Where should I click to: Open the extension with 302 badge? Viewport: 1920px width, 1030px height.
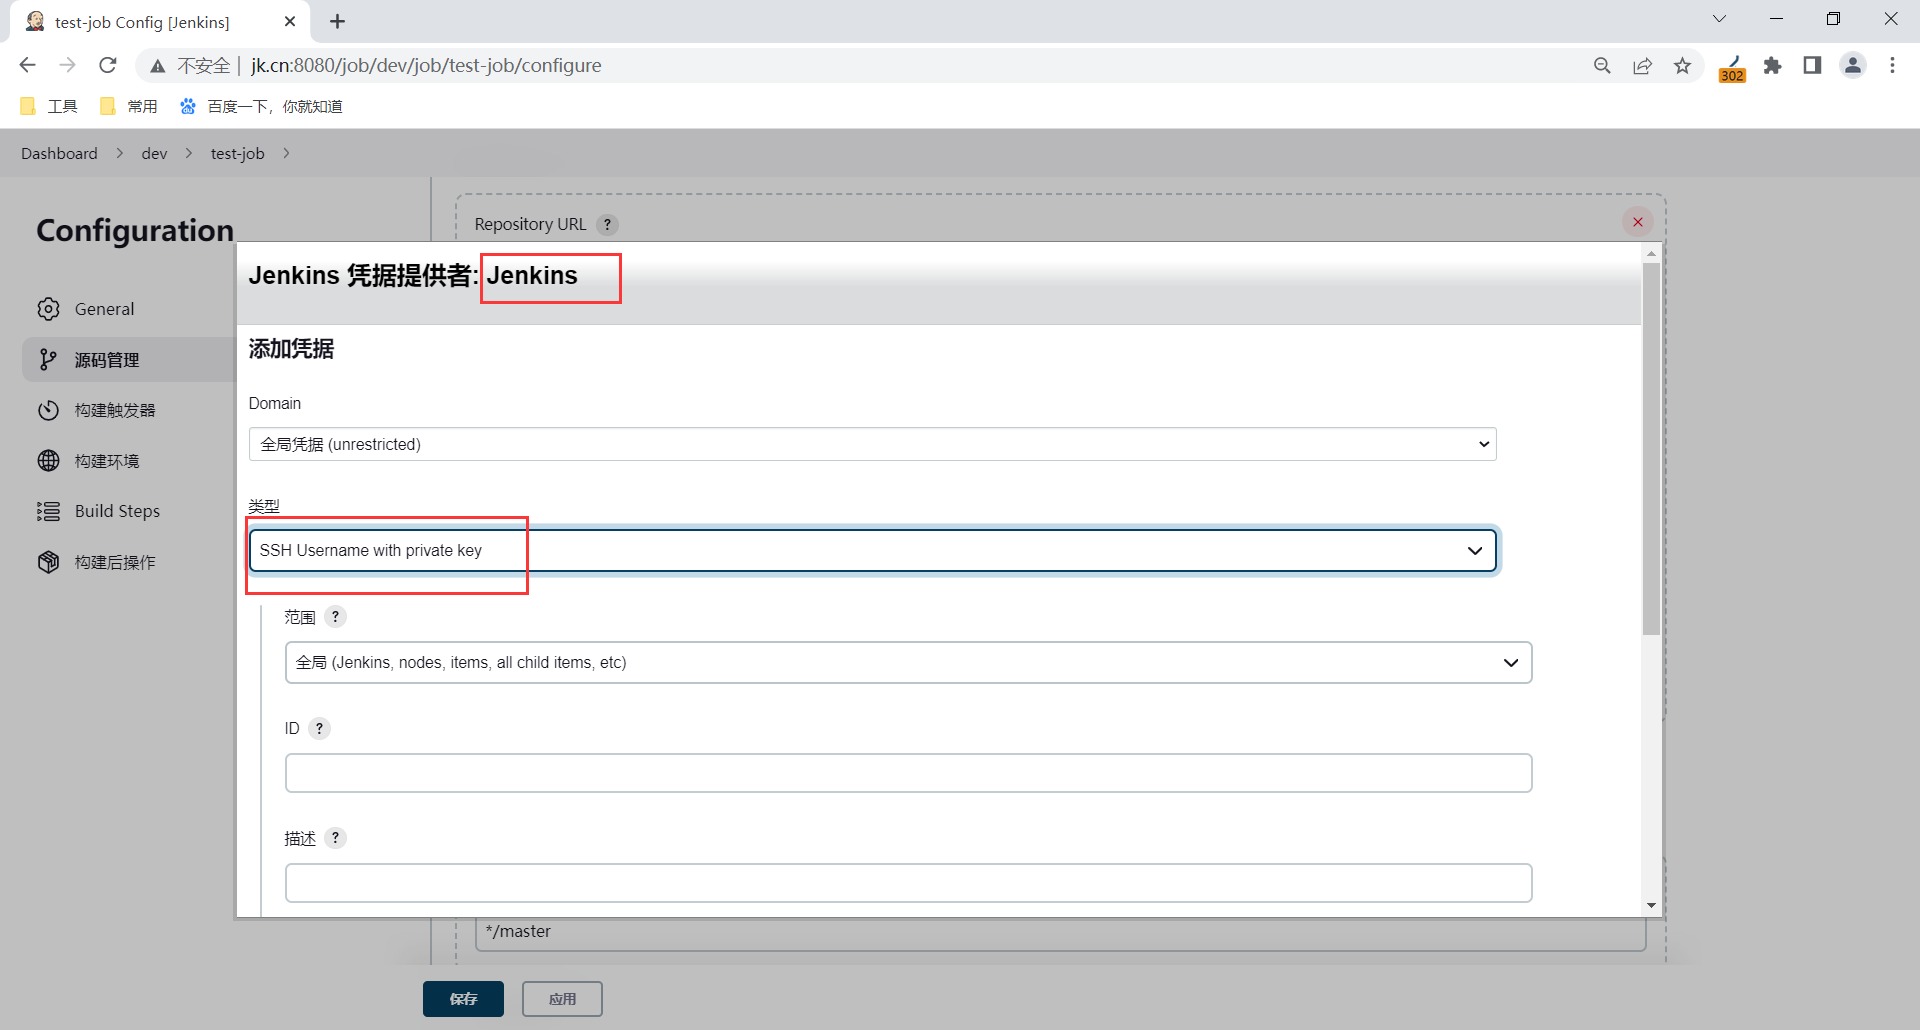pyautogui.click(x=1732, y=68)
